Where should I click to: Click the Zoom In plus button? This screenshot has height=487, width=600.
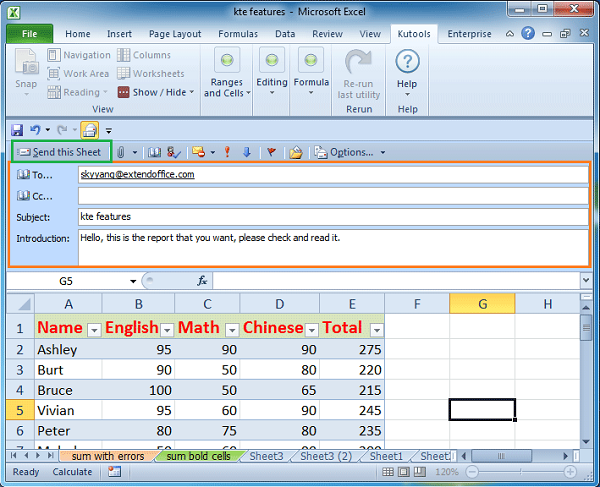(570, 472)
